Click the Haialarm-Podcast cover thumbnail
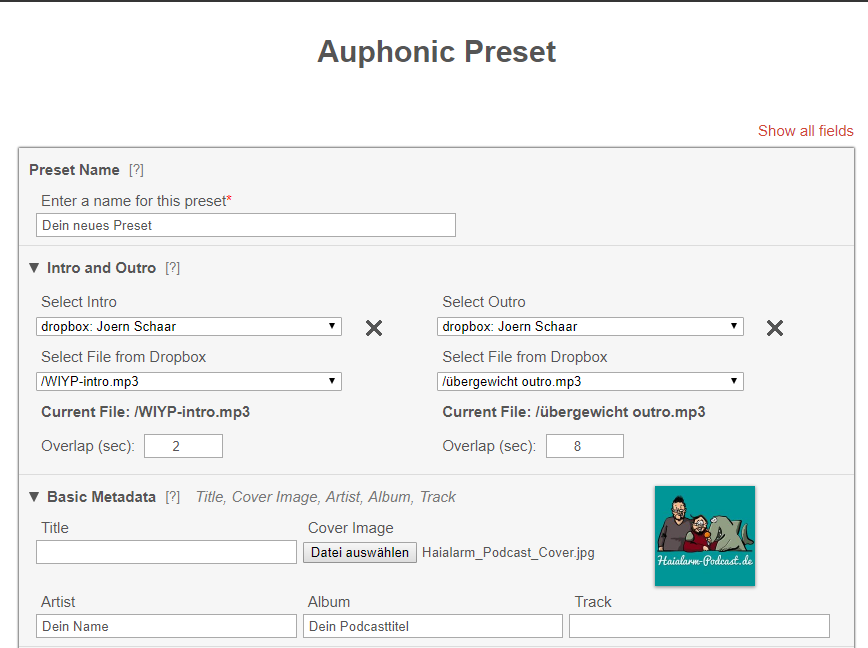Viewport: 868px width, 648px height. point(705,536)
